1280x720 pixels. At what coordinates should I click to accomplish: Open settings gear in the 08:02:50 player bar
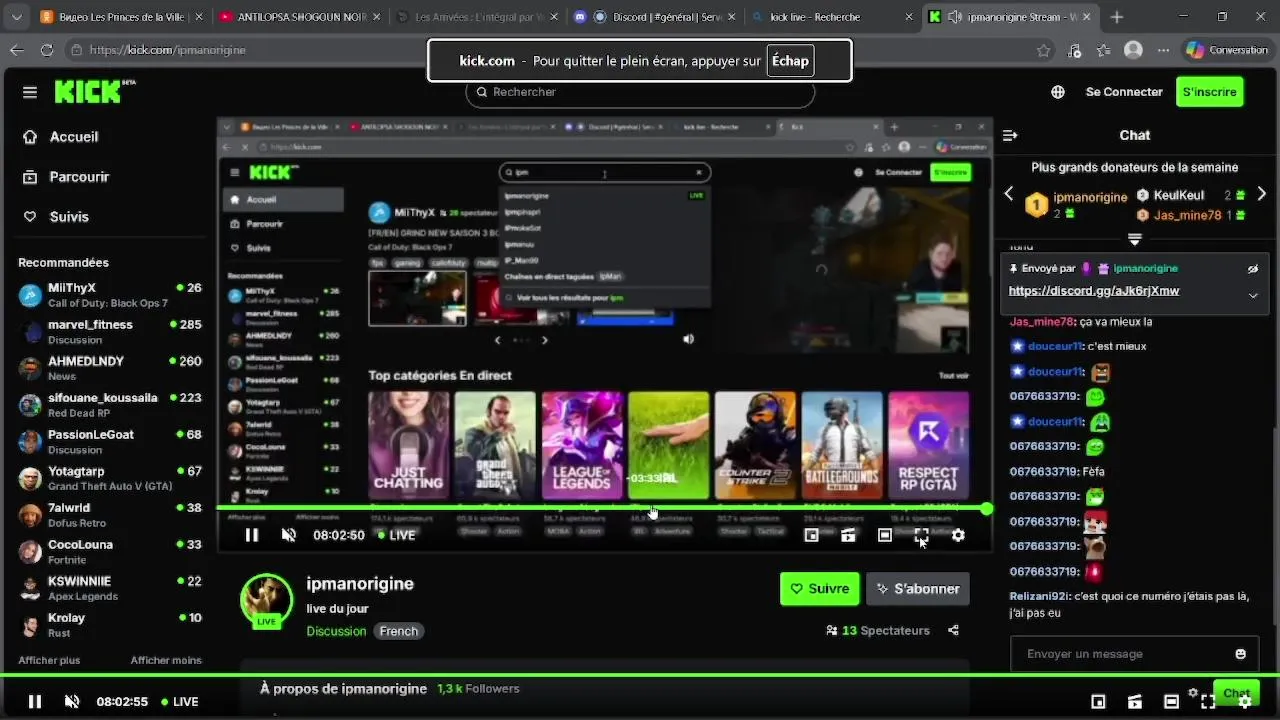pos(958,536)
